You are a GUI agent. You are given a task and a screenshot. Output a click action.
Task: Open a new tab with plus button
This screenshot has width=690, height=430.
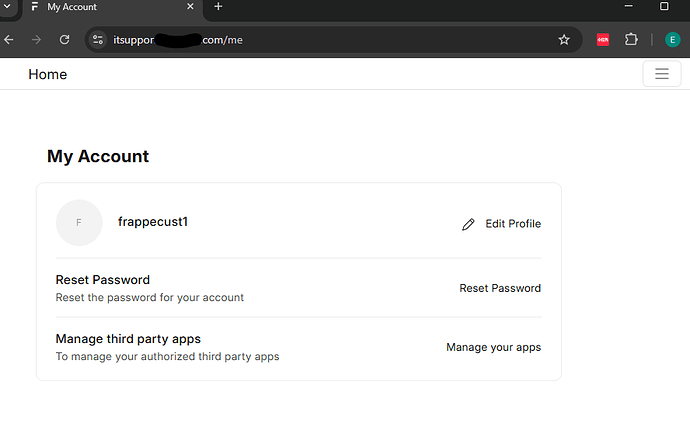[x=218, y=7]
